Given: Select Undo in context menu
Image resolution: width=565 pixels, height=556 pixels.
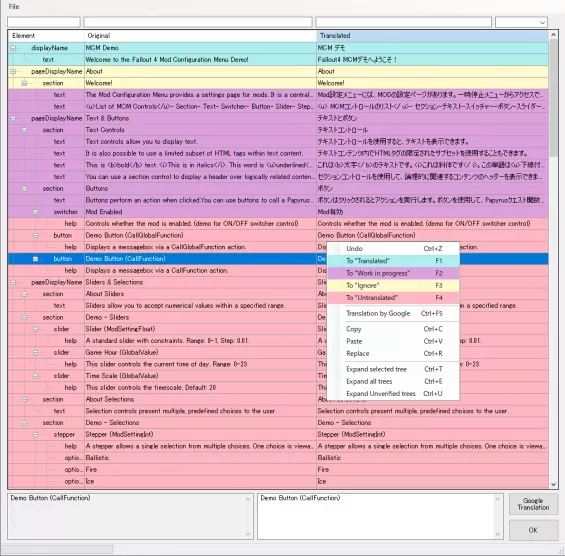Looking at the screenshot, I should (393, 249).
